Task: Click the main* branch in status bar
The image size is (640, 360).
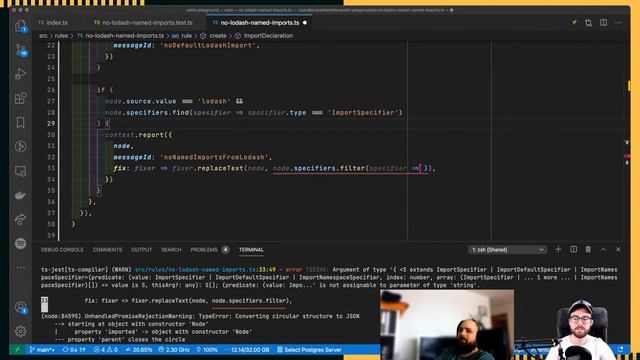Action: (x=42, y=350)
